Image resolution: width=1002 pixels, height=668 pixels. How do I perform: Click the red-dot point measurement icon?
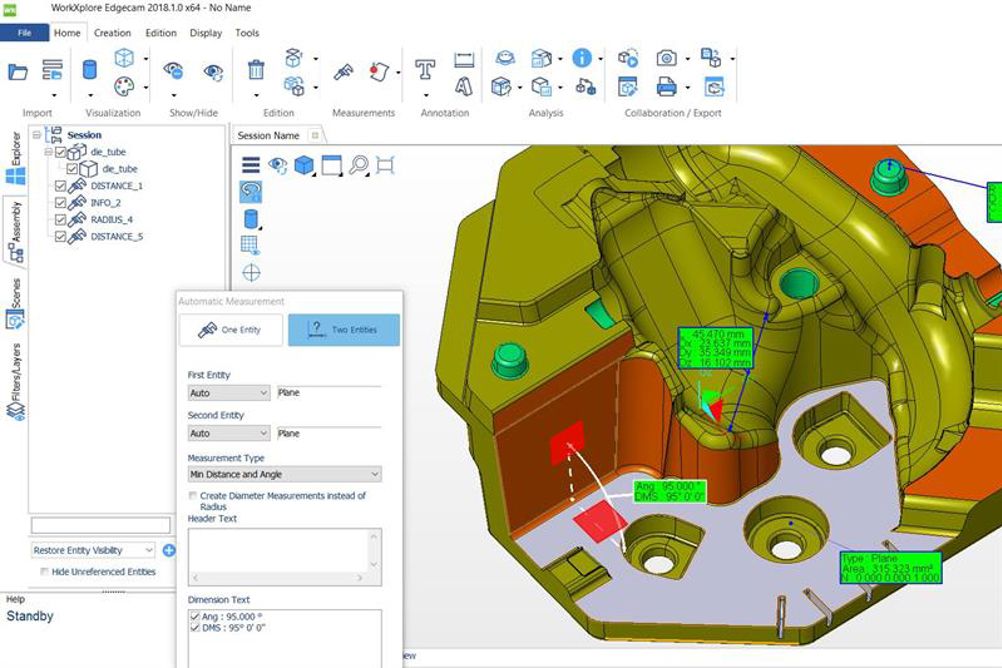click(379, 71)
